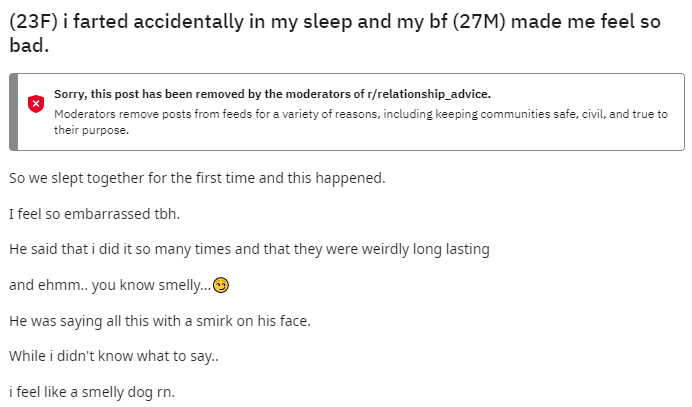Screen dimensions: 692x407
Task: Click '(27M)' in the post title
Action: pyautogui.click(x=479, y=21)
